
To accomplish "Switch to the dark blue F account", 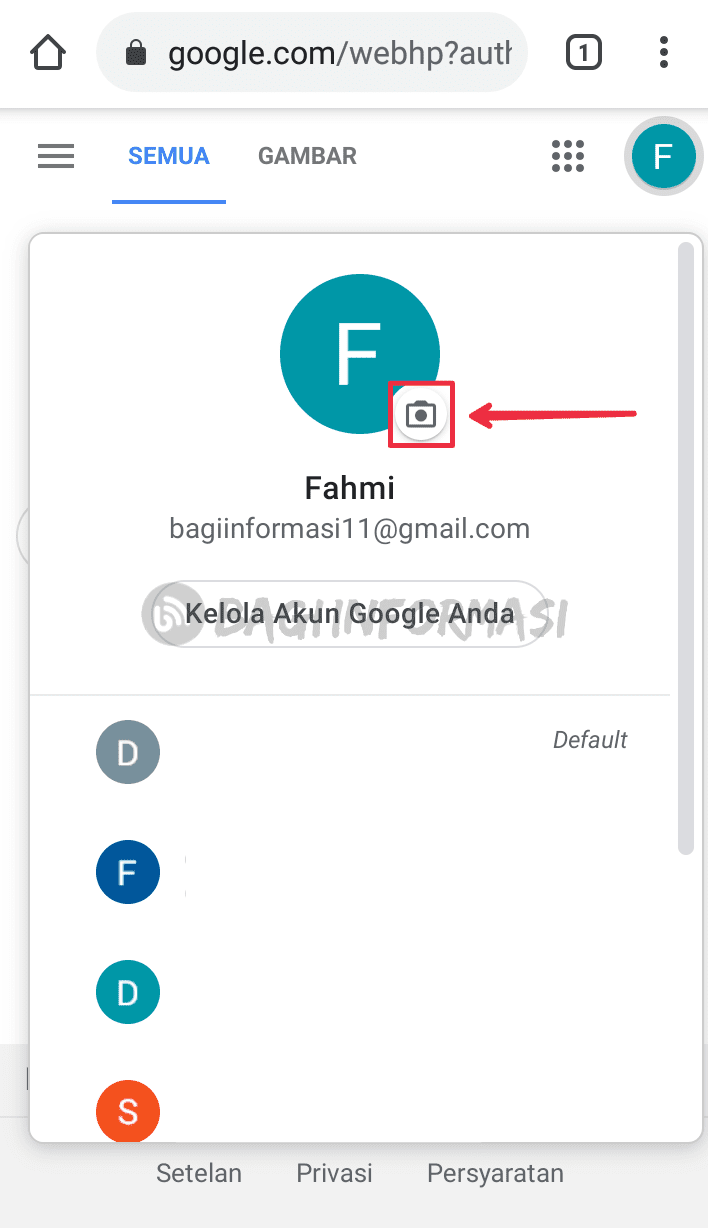I will click(127, 872).
